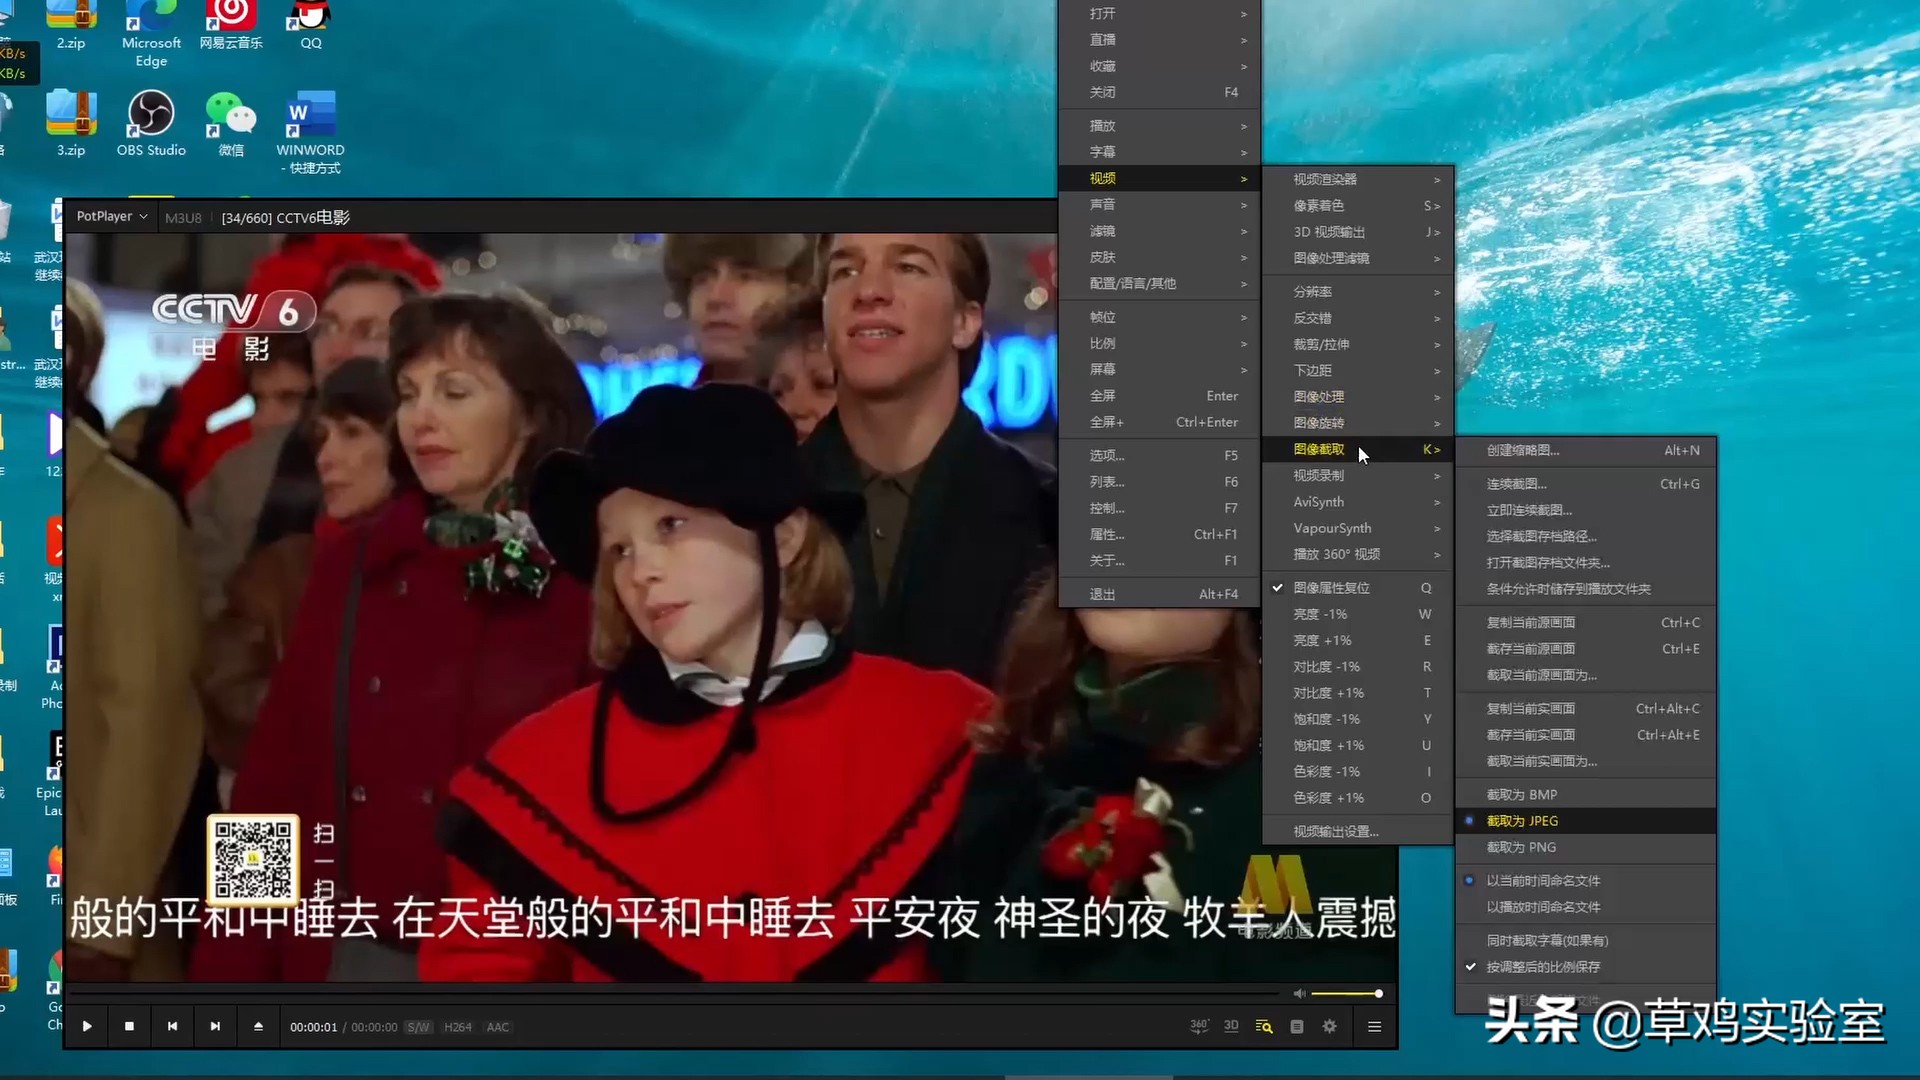1920x1080 pixels.
Task: Expand 视频渲染器 submenu
Action: pos(1358,179)
